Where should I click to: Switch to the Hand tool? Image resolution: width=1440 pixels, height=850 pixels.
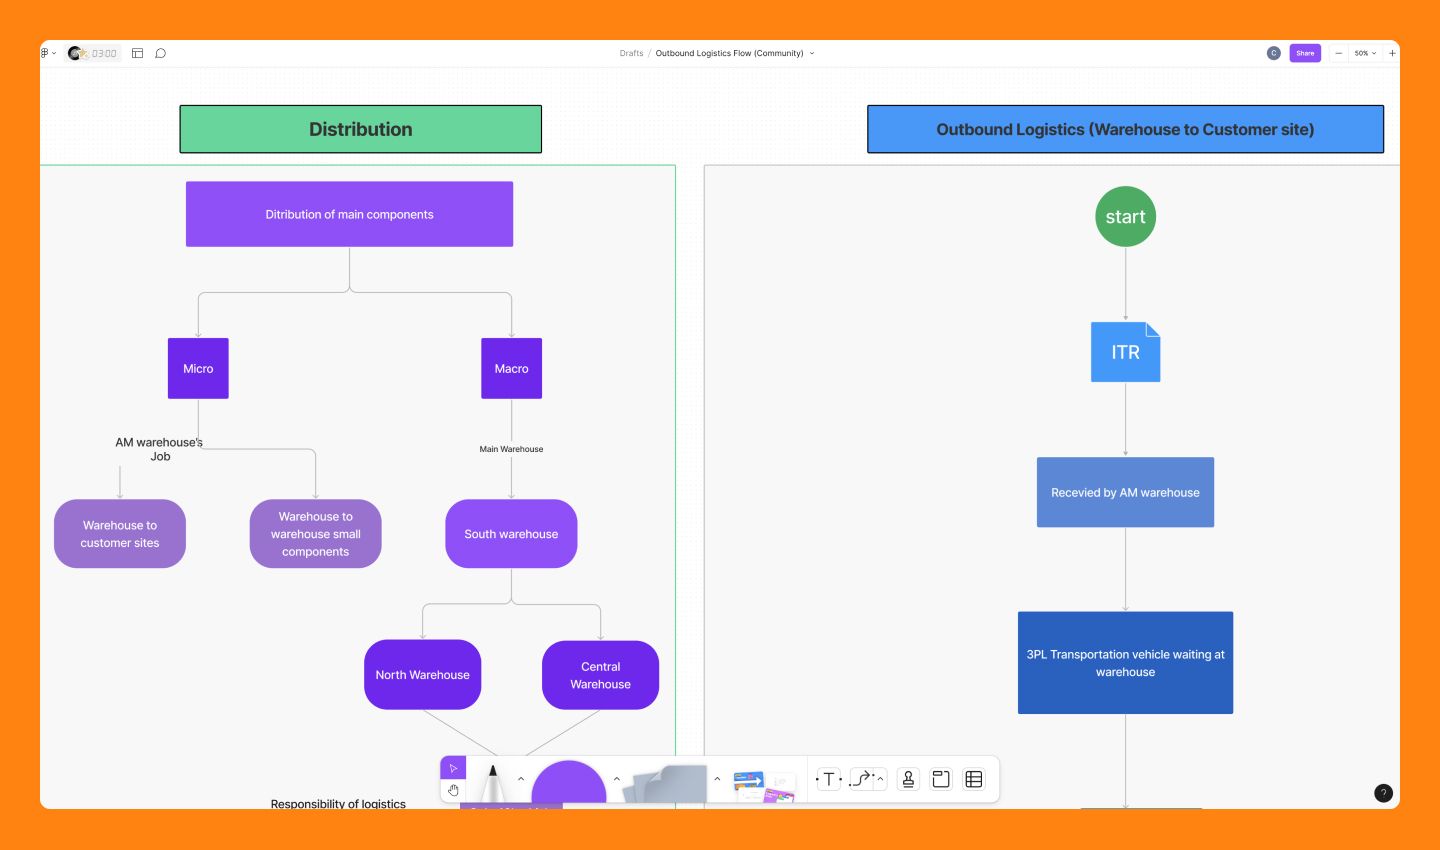pyautogui.click(x=453, y=790)
